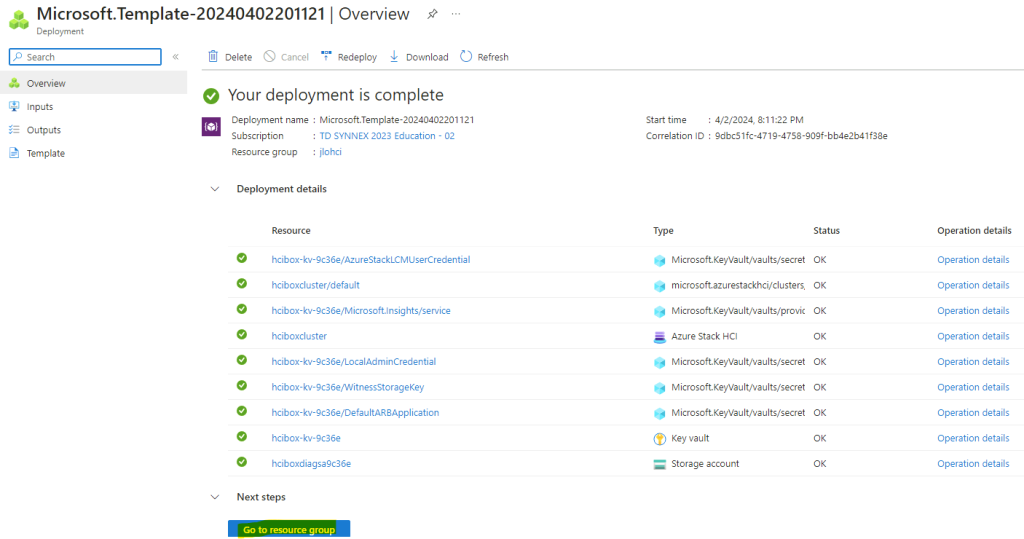Click status check for hciboxdiagsa9c36e row
Screen dimensions: 1024x539
242,462
